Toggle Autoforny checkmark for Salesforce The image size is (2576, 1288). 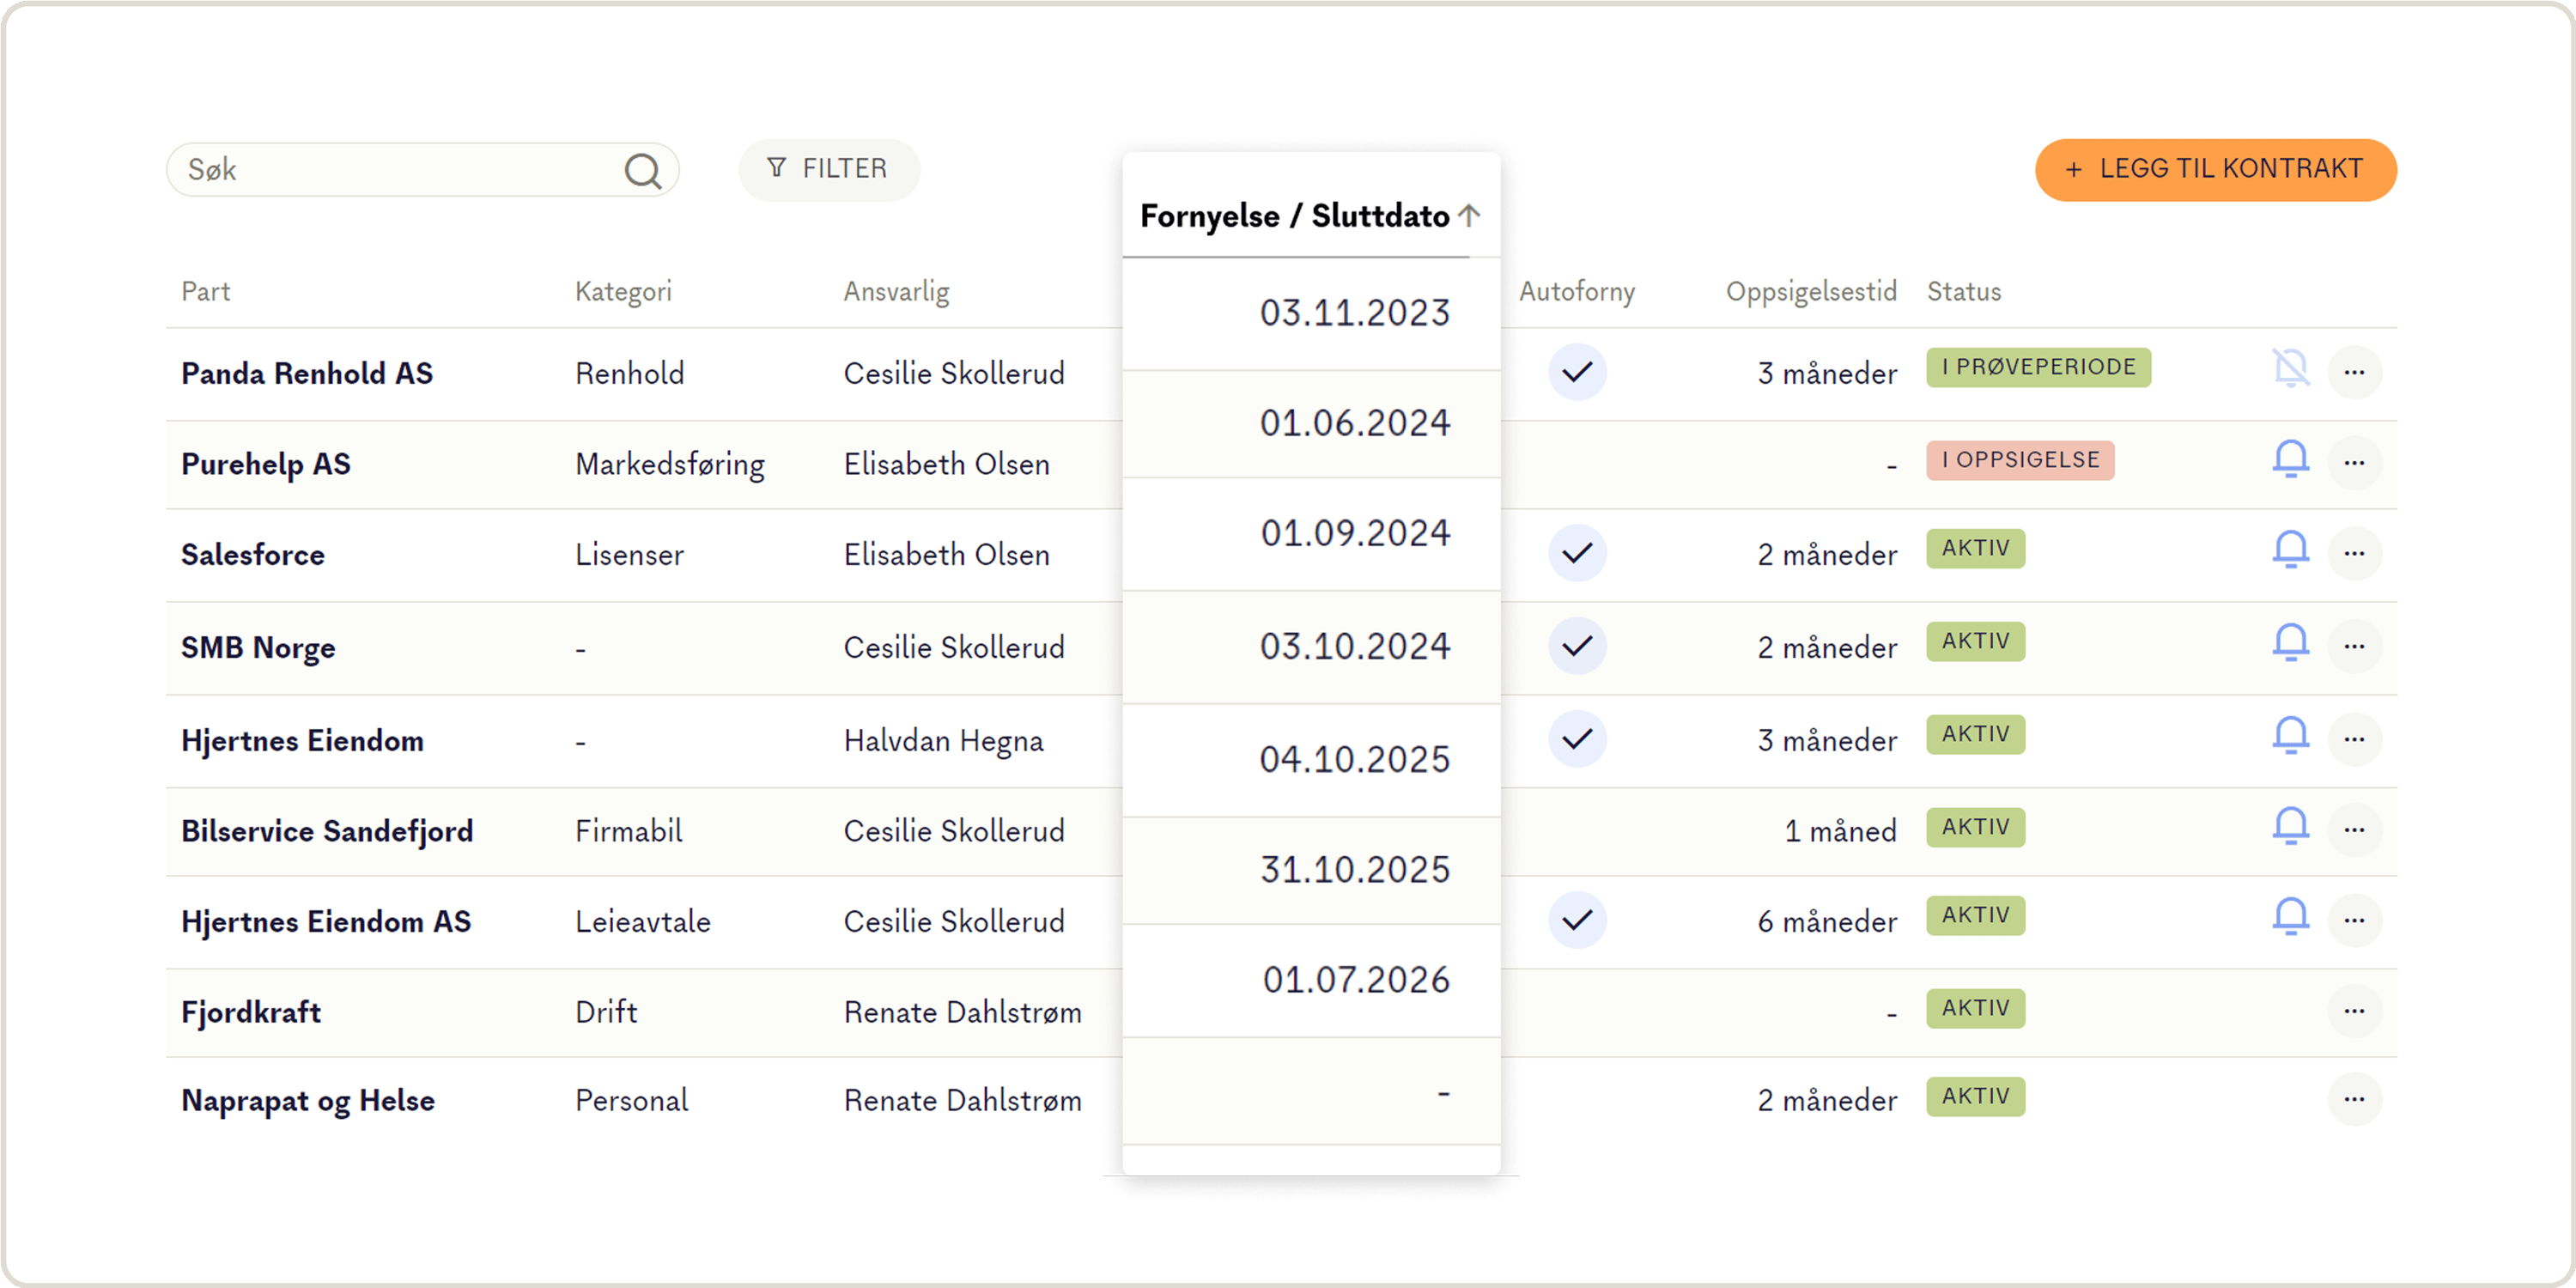click(x=1577, y=552)
